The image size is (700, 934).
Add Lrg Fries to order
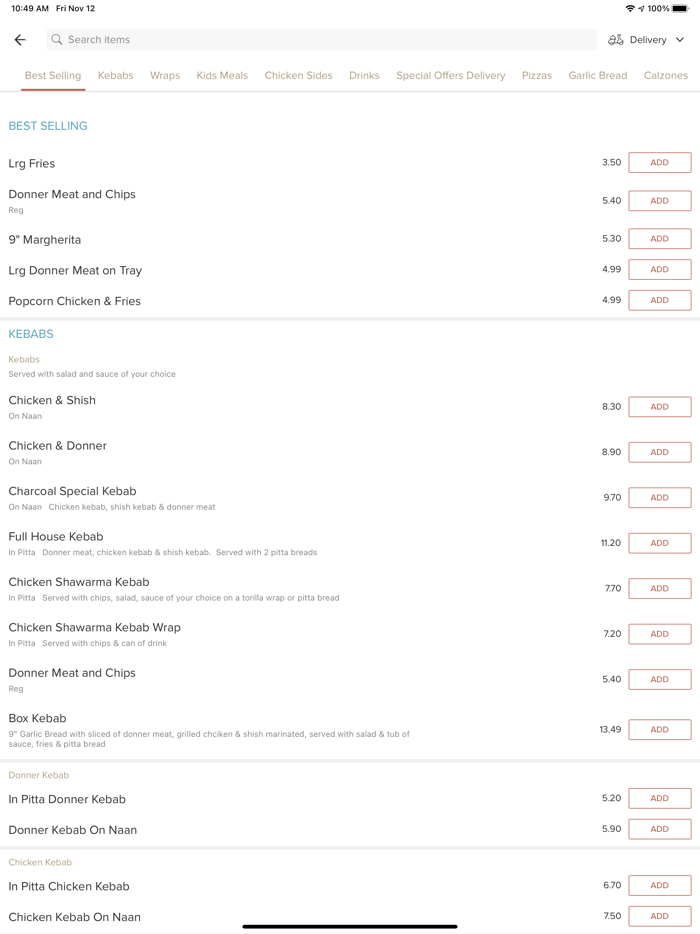click(659, 163)
